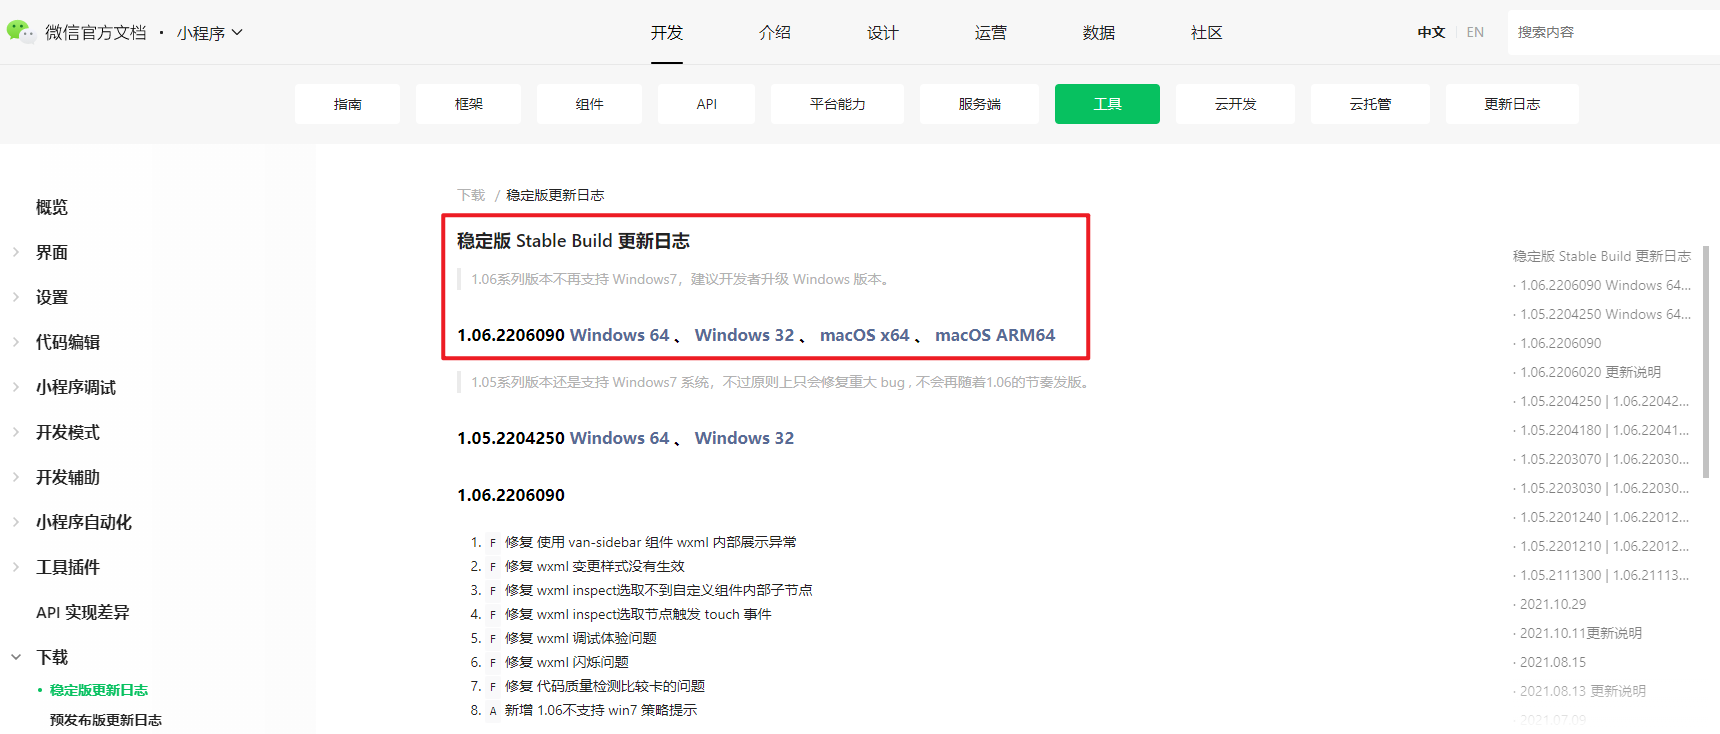1720x734 pixels.
Task: Download 1.06.2206090 Windows 64 build
Action: coord(620,335)
